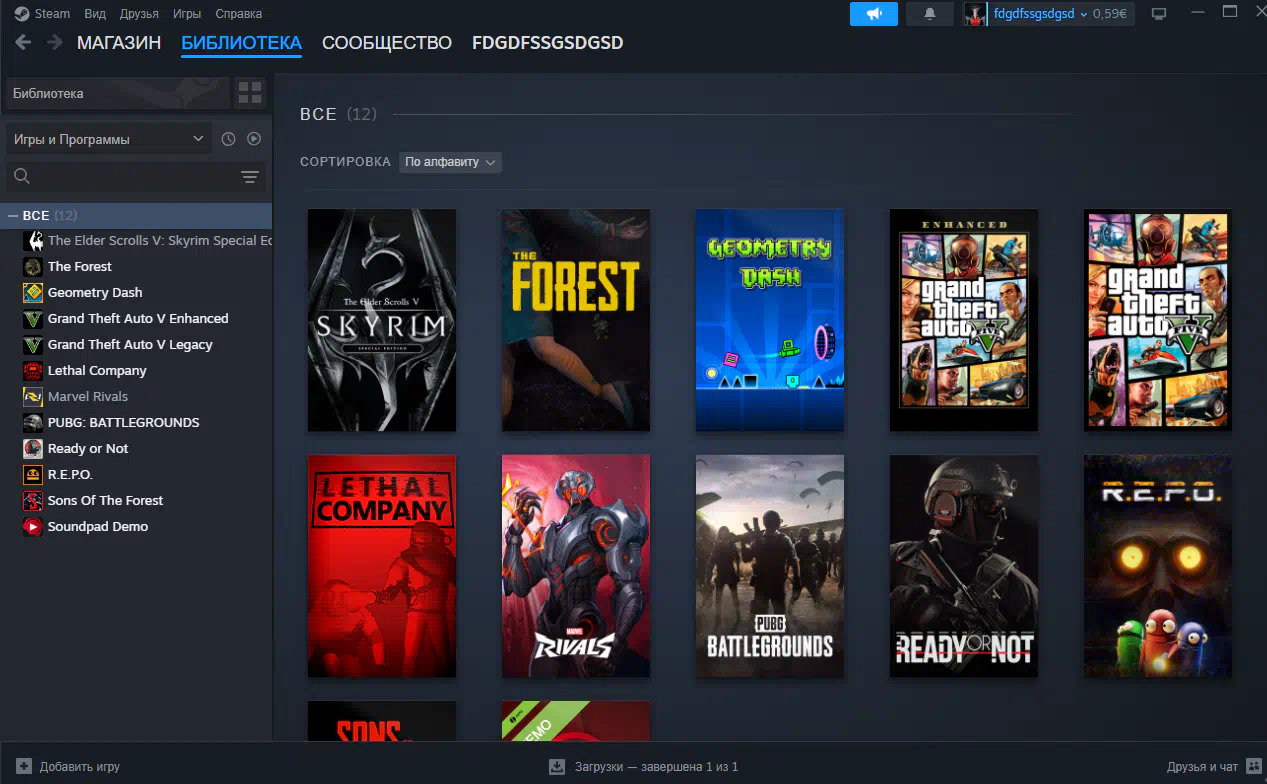Viewport: 1267px width, 784px height.
Task: Show ready-to-play games only
Action: point(254,139)
